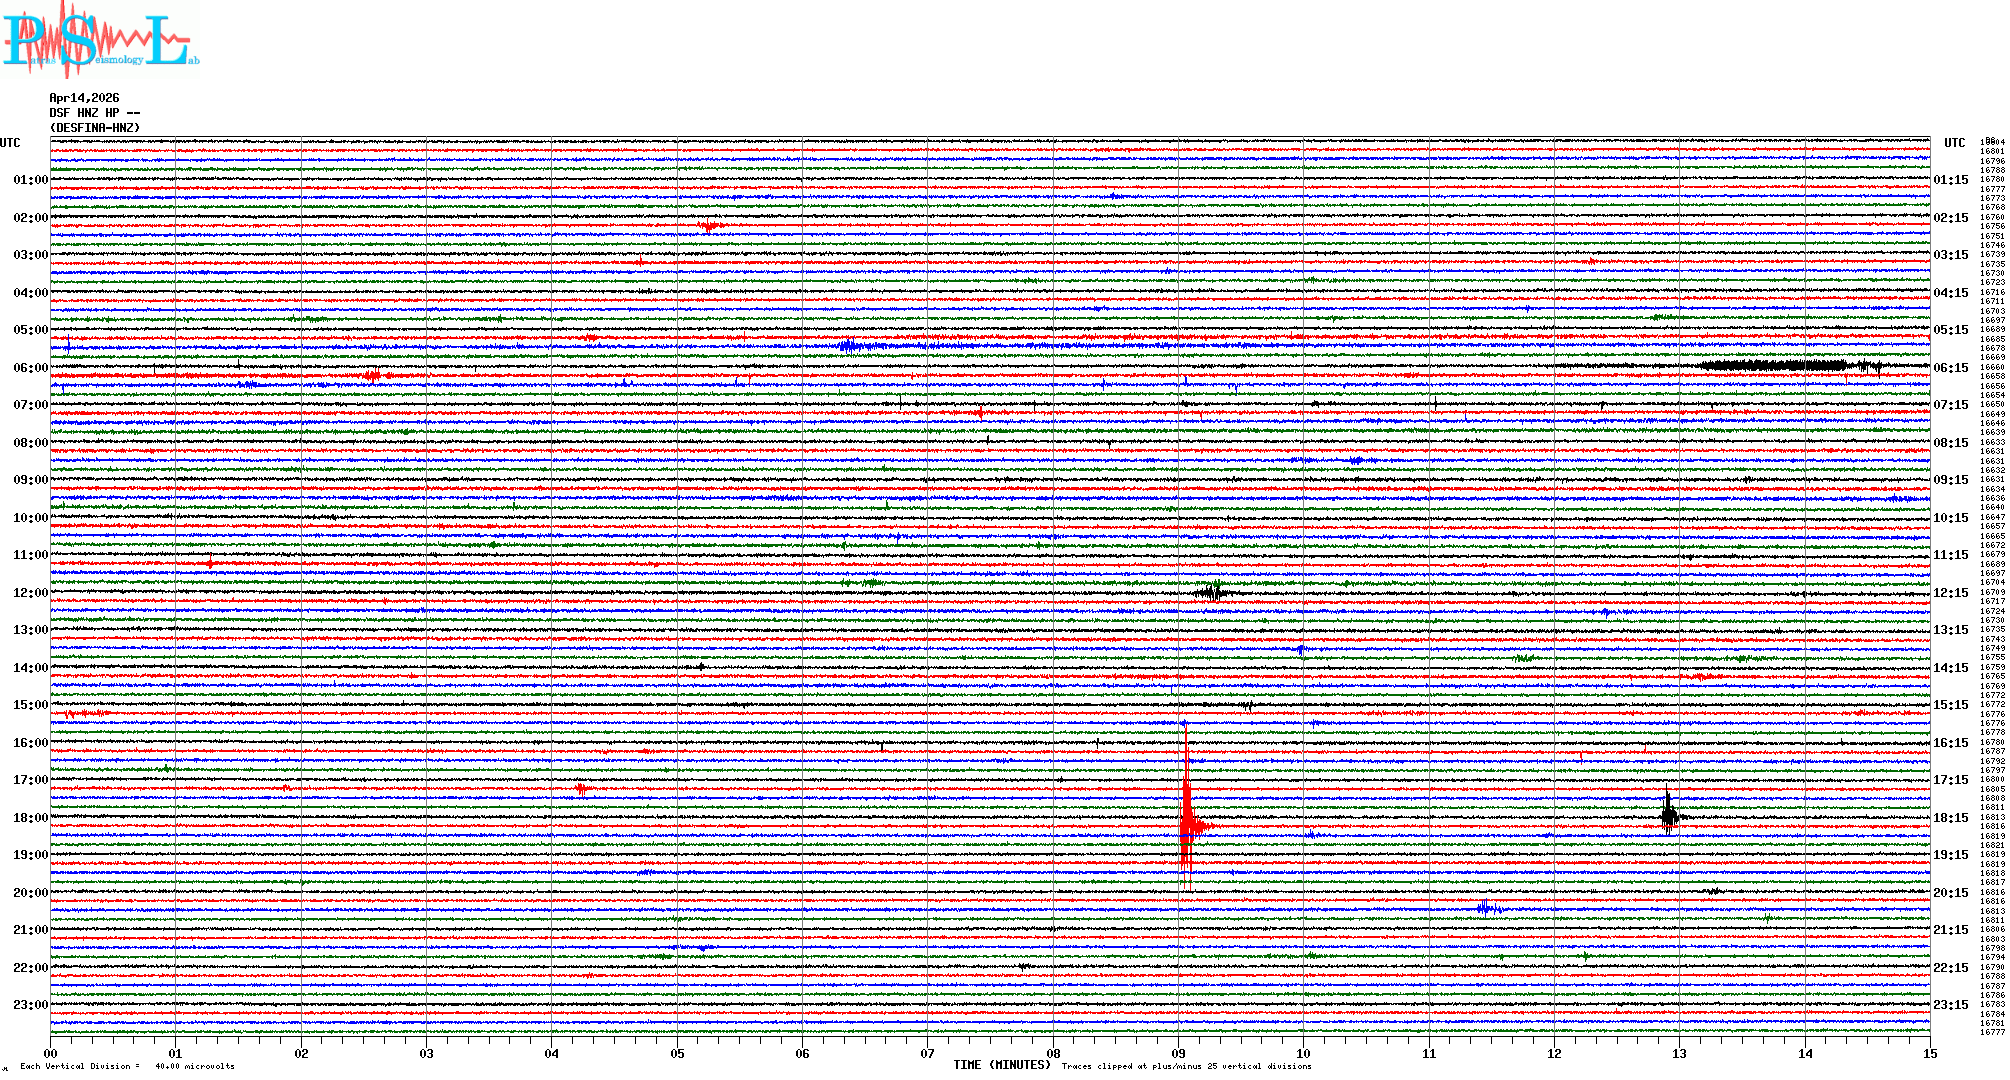Click the Apr14,2026 date label
This screenshot has width=2010, height=1080.
click(x=84, y=98)
